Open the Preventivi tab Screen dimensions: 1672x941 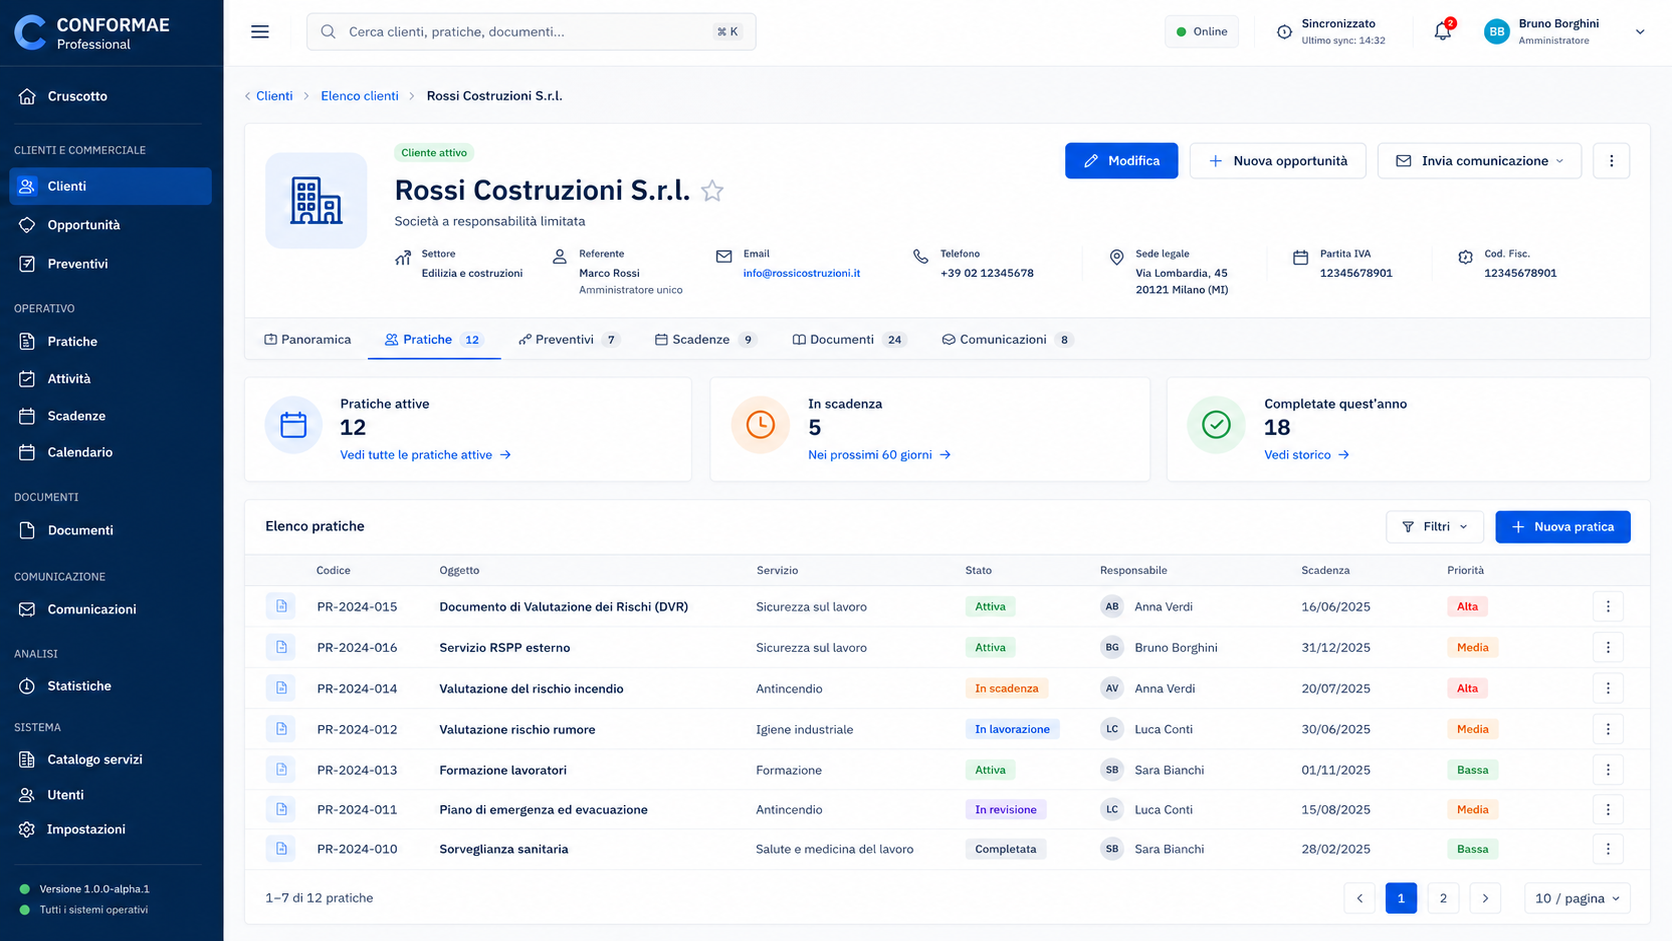coord(569,340)
